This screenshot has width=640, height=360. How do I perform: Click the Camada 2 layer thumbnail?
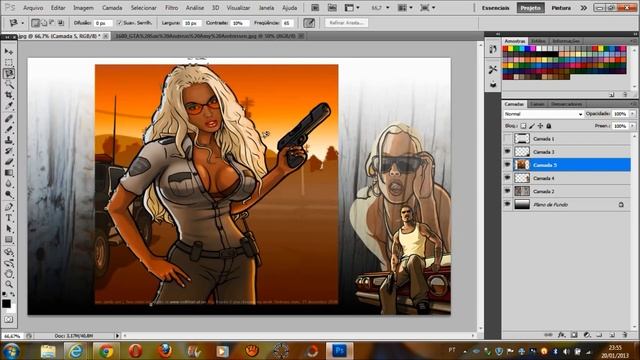522,191
